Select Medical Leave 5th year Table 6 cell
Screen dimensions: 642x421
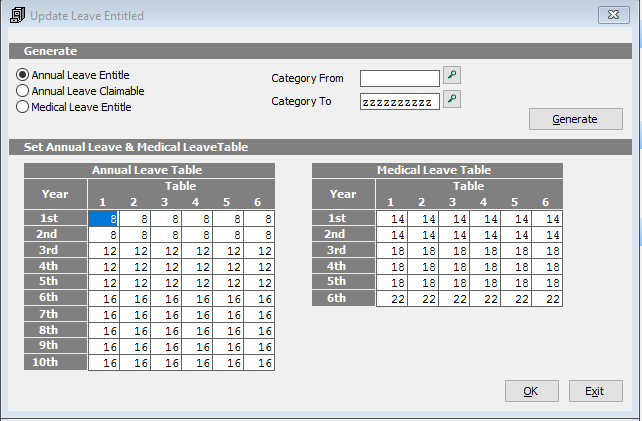point(547,283)
